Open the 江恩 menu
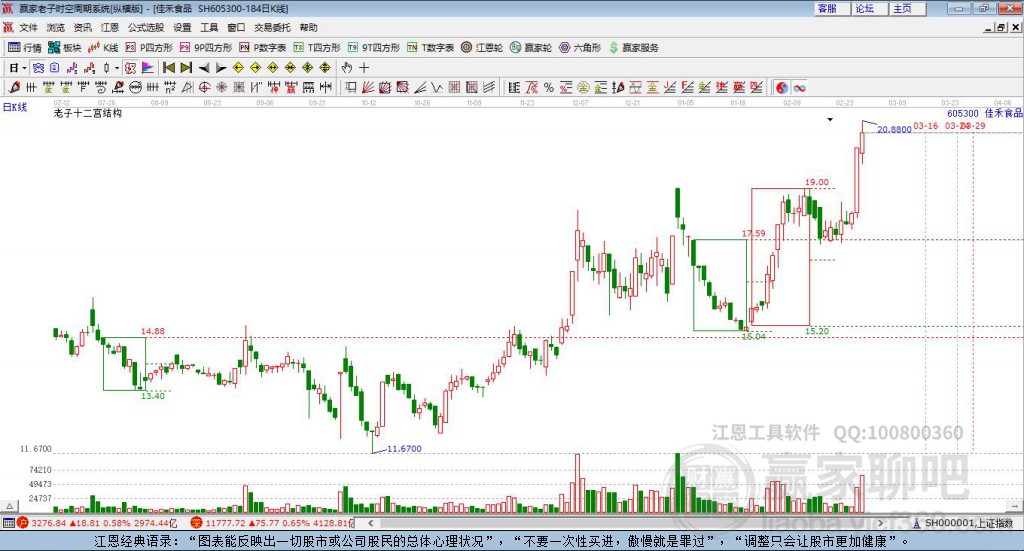This screenshot has height=551, width=1024. click(x=110, y=27)
